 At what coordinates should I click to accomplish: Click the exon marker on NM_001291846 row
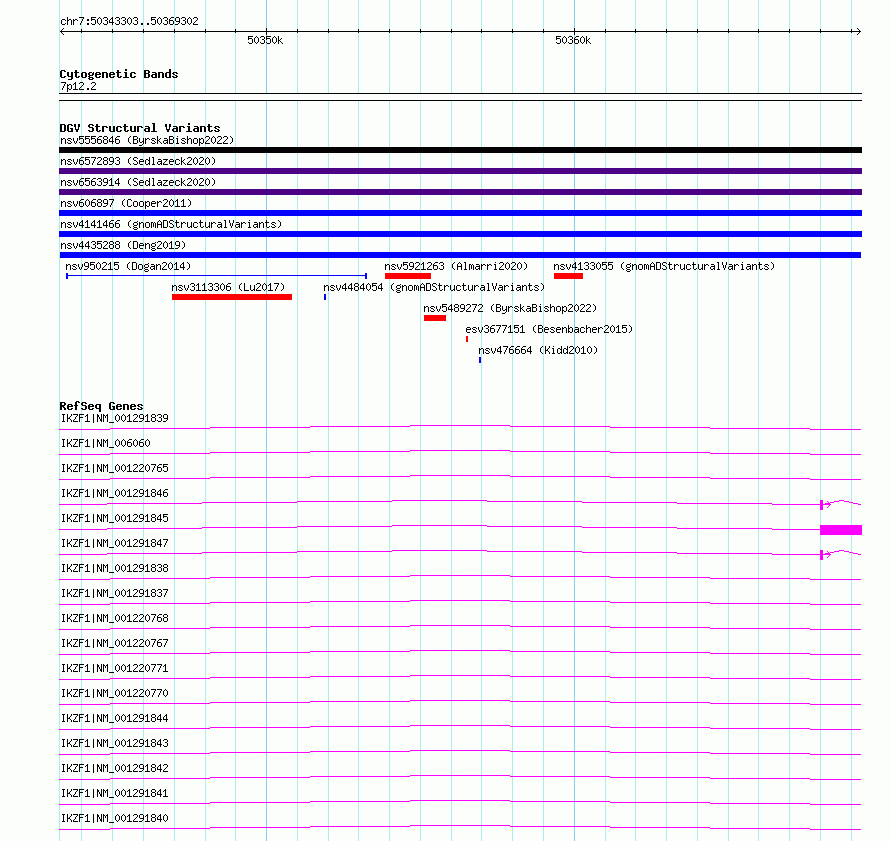(822, 504)
